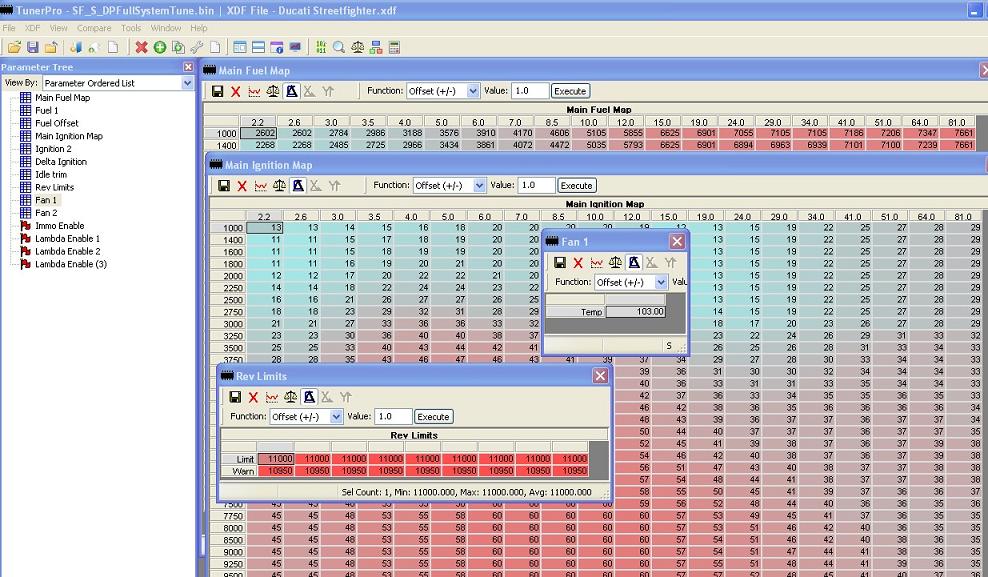Click the calculator icon in main toolbar
Image resolution: width=988 pixels, height=577 pixels.
394,47
